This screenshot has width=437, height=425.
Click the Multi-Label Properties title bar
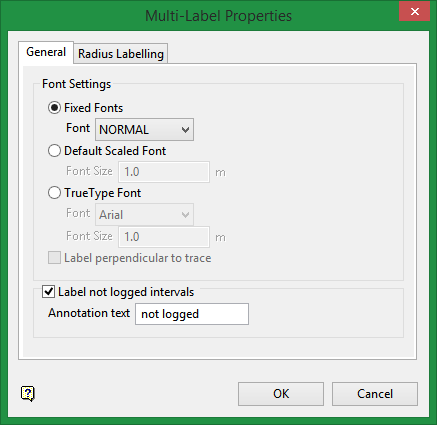click(218, 16)
